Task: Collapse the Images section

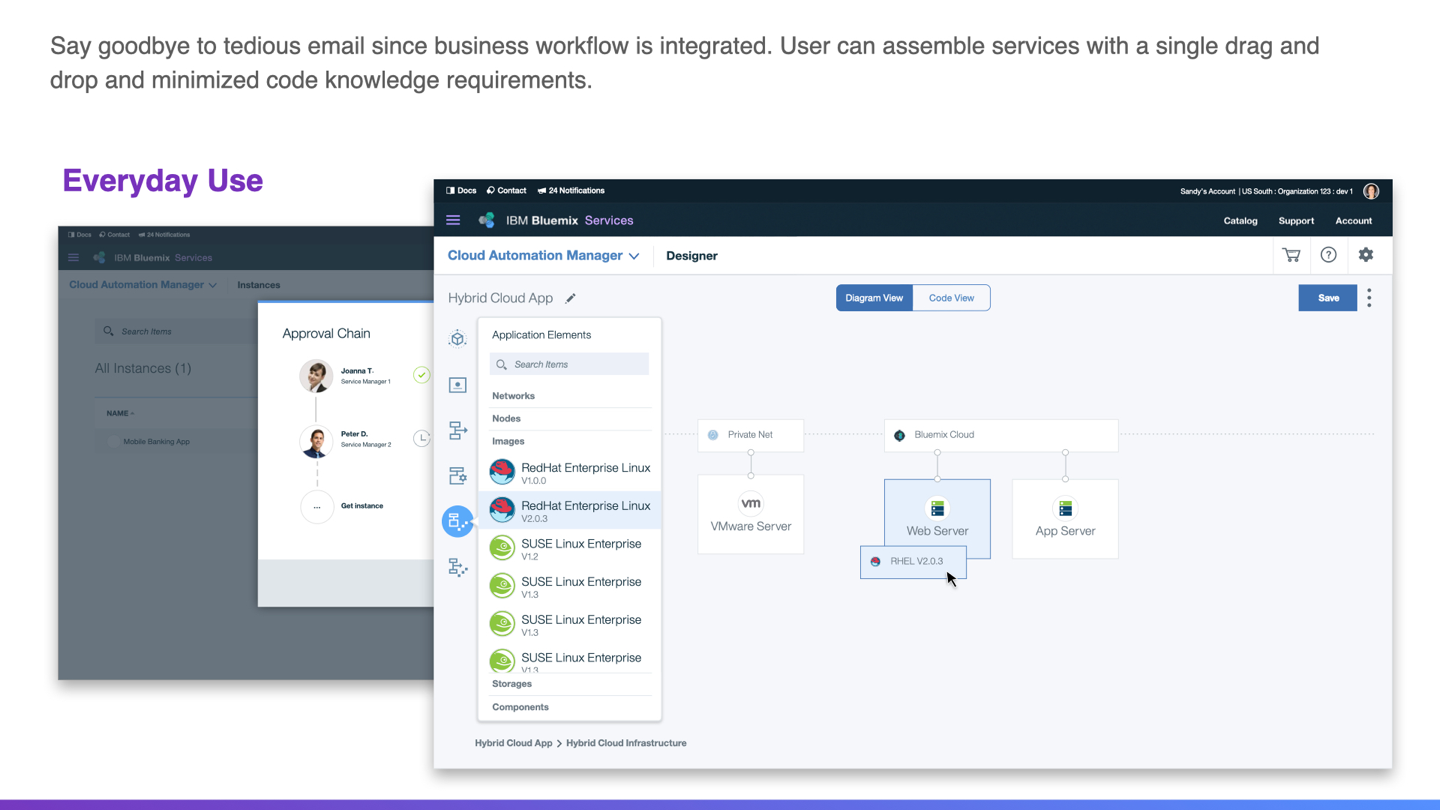Action: point(570,441)
